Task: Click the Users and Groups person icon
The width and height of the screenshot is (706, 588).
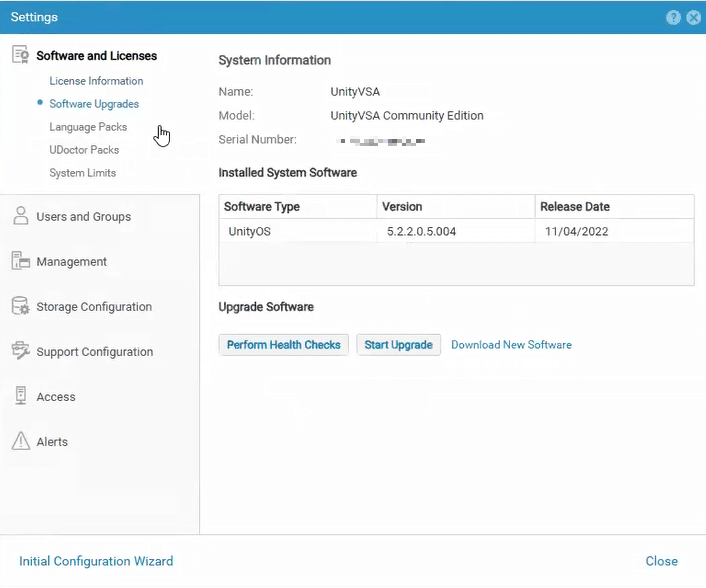Action: (20, 216)
